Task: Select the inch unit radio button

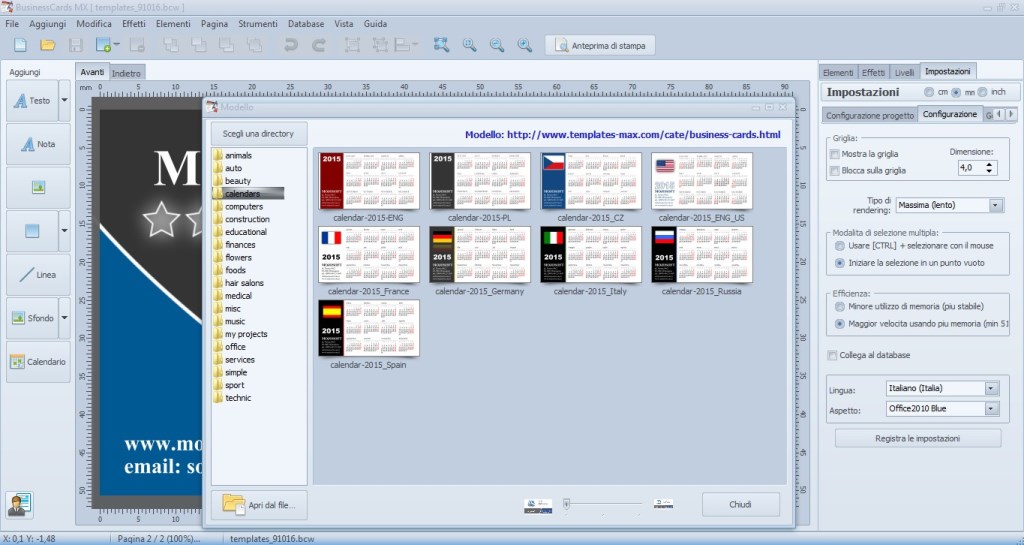Action: [x=982, y=92]
